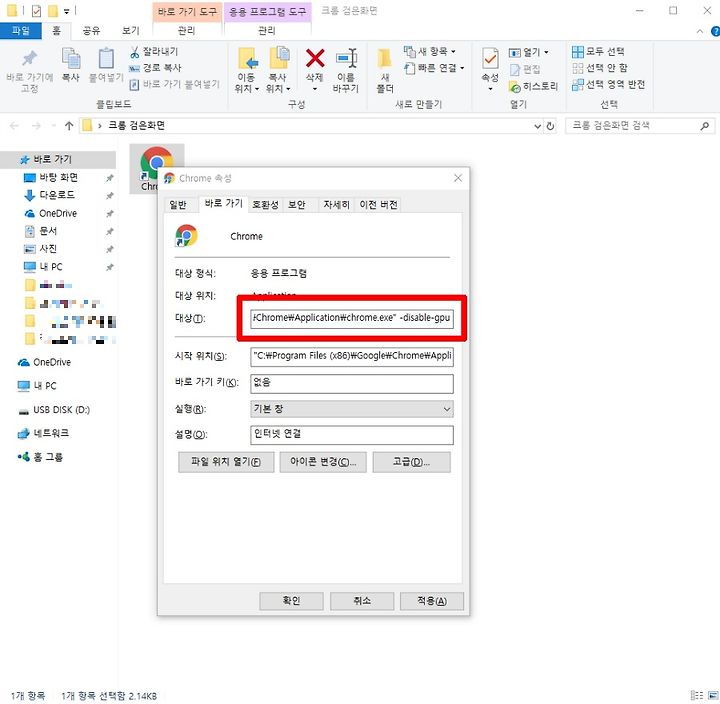
Task: Select Pictures (사진) in sidebar
Action: [x=47, y=249]
